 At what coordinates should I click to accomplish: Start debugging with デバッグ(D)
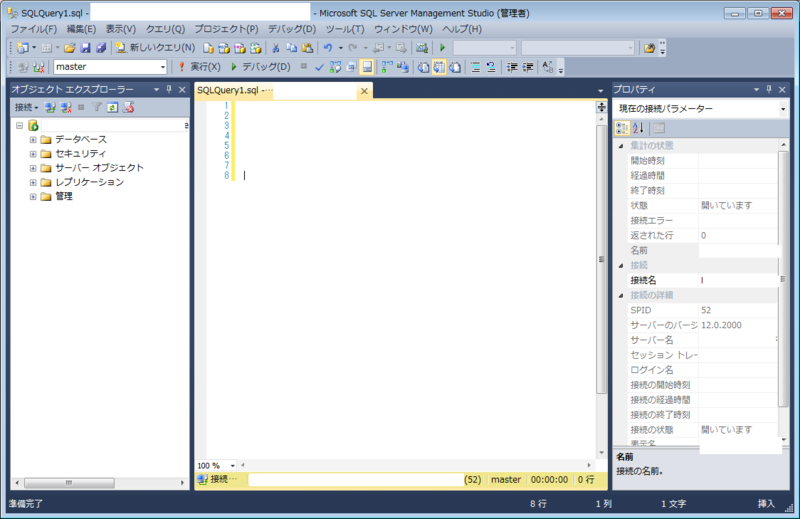click(260, 67)
